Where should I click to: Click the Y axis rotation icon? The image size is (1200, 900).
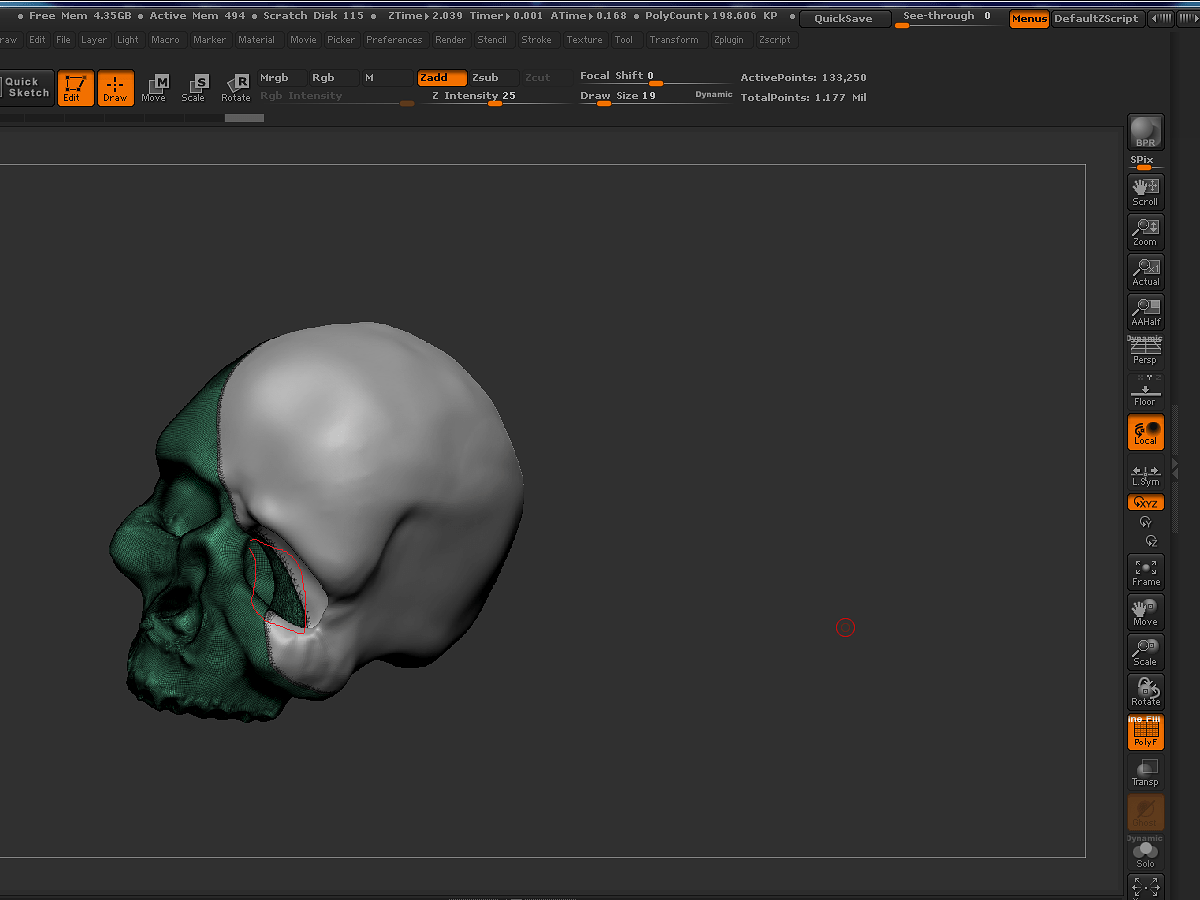[x=1146, y=522]
